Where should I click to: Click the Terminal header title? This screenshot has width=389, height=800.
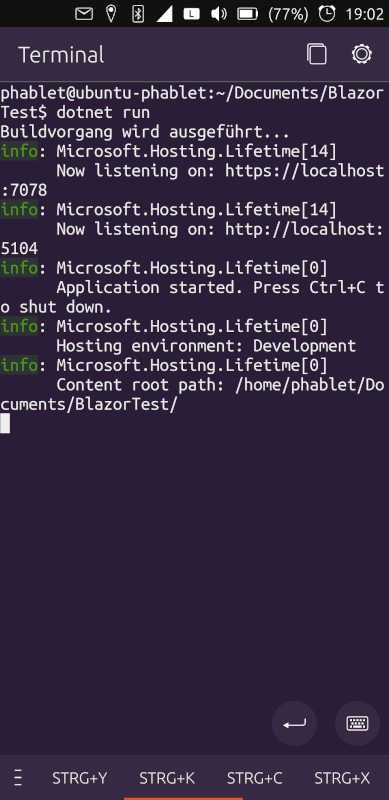tap(61, 55)
